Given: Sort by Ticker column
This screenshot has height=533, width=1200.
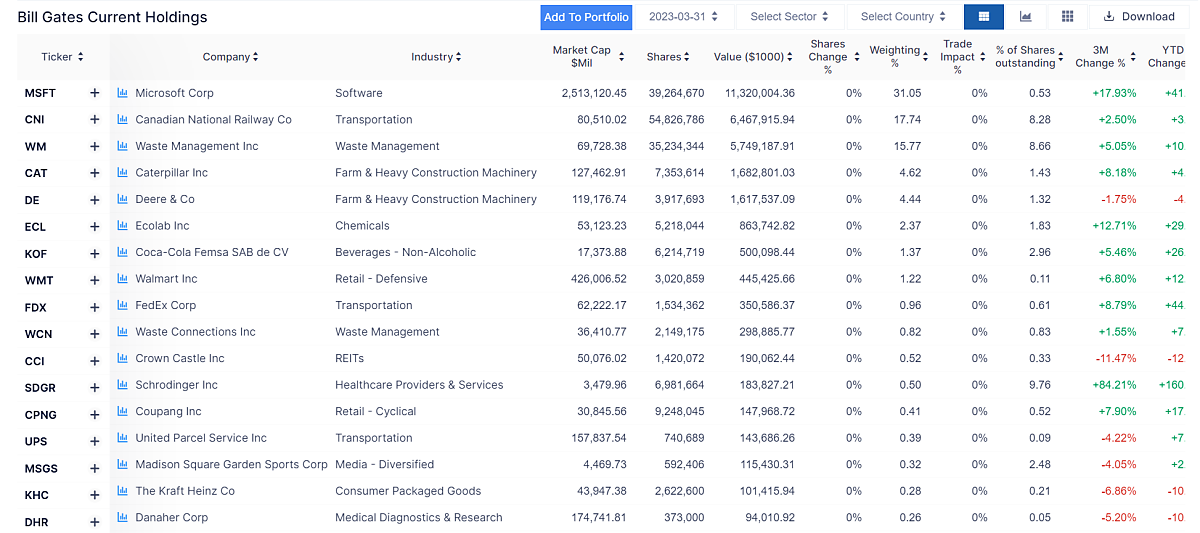Looking at the screenshot, I should pyautogui.click(x=62, y=57).
